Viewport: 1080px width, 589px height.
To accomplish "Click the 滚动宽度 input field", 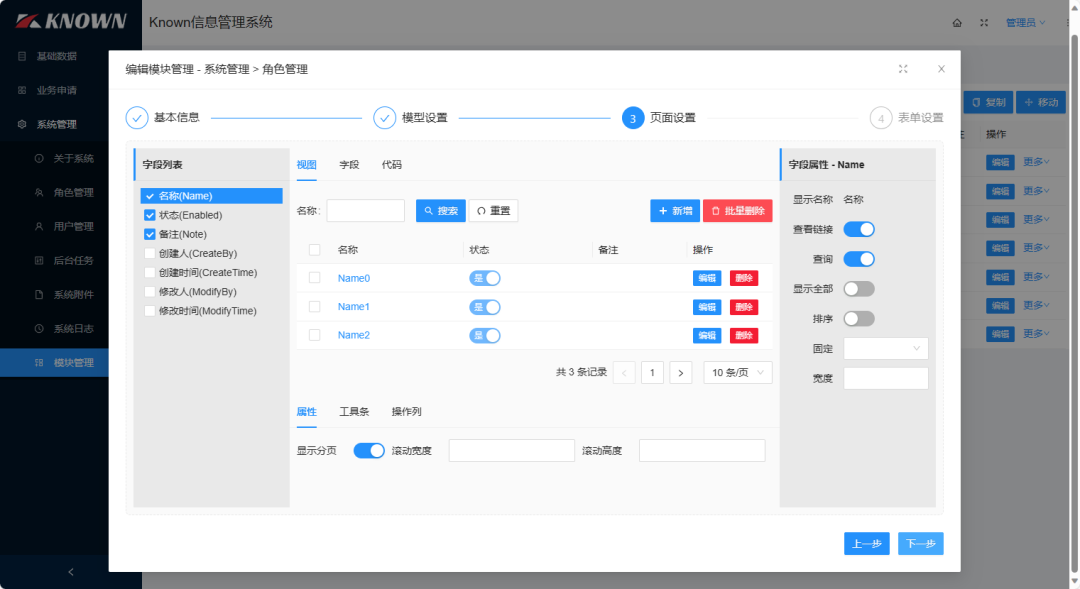I will (511, 451).
